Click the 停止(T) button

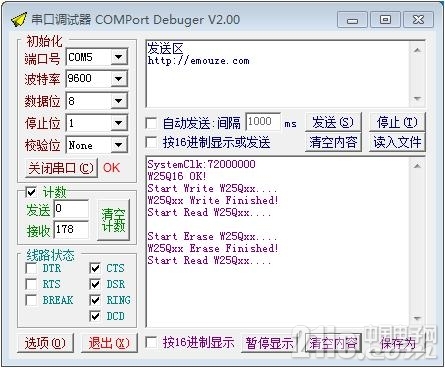[397, 123]
